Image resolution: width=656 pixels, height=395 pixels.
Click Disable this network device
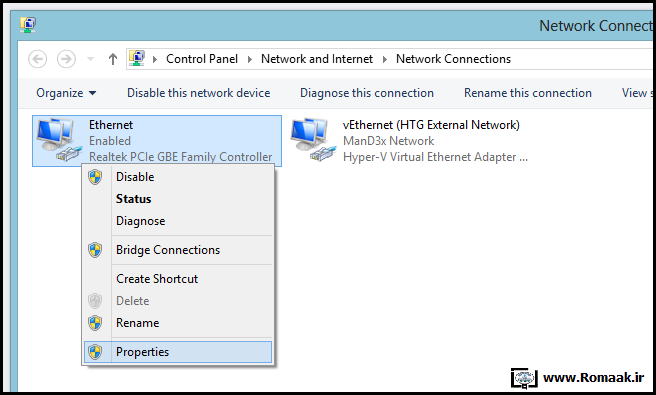coord(199,93)
